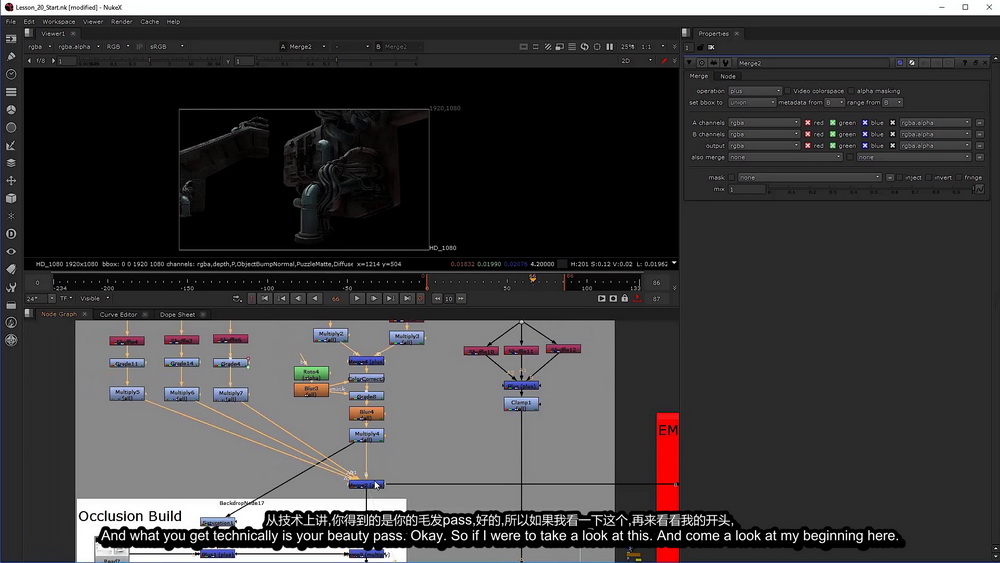The height and width of the screenshot is (563, 1000).
Task: Click the Merge2 node name field
Action: point(812,63)
